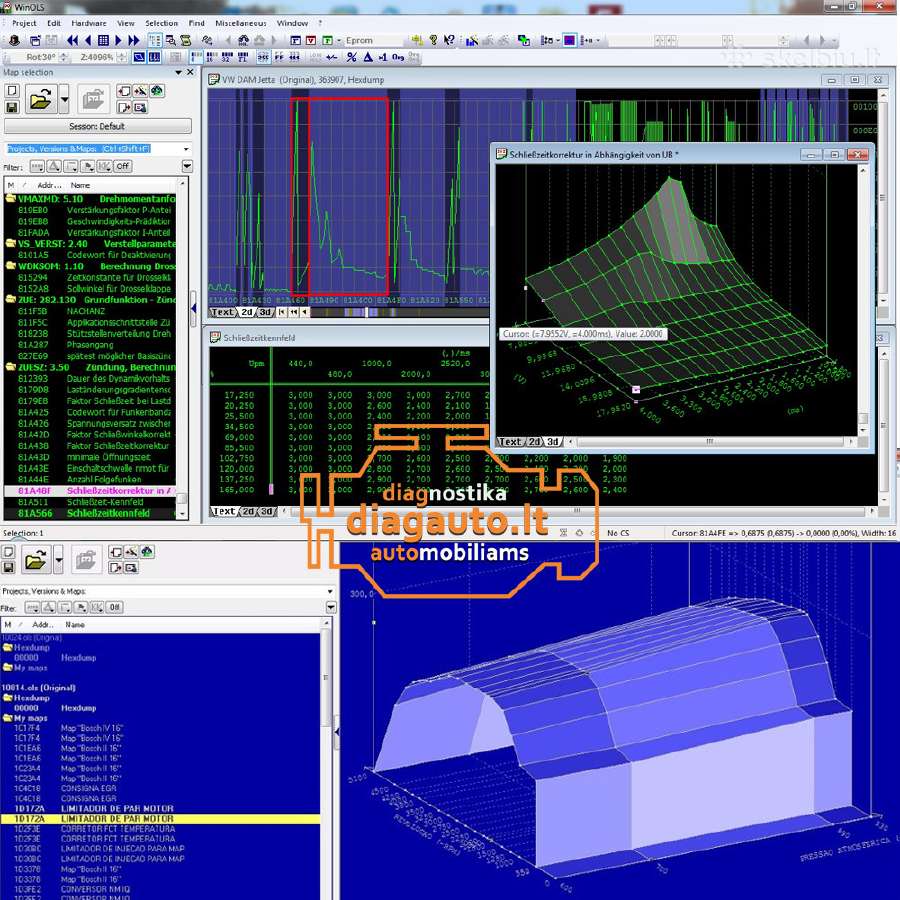Open the blue grid map overview icon
The width and height of the screenshot is (900, 900).
click(103, 40)
